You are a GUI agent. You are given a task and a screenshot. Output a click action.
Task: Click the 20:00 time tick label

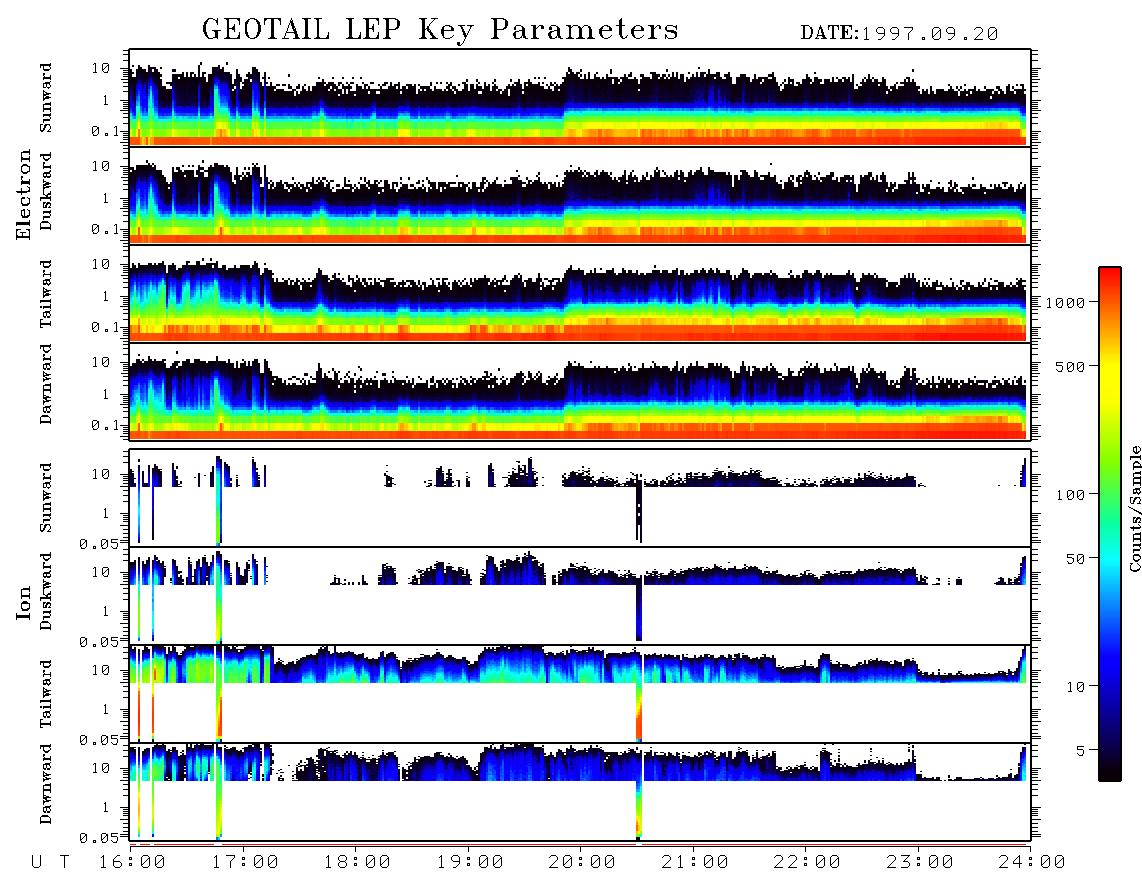pyautogui.click(x=583, y=863)
